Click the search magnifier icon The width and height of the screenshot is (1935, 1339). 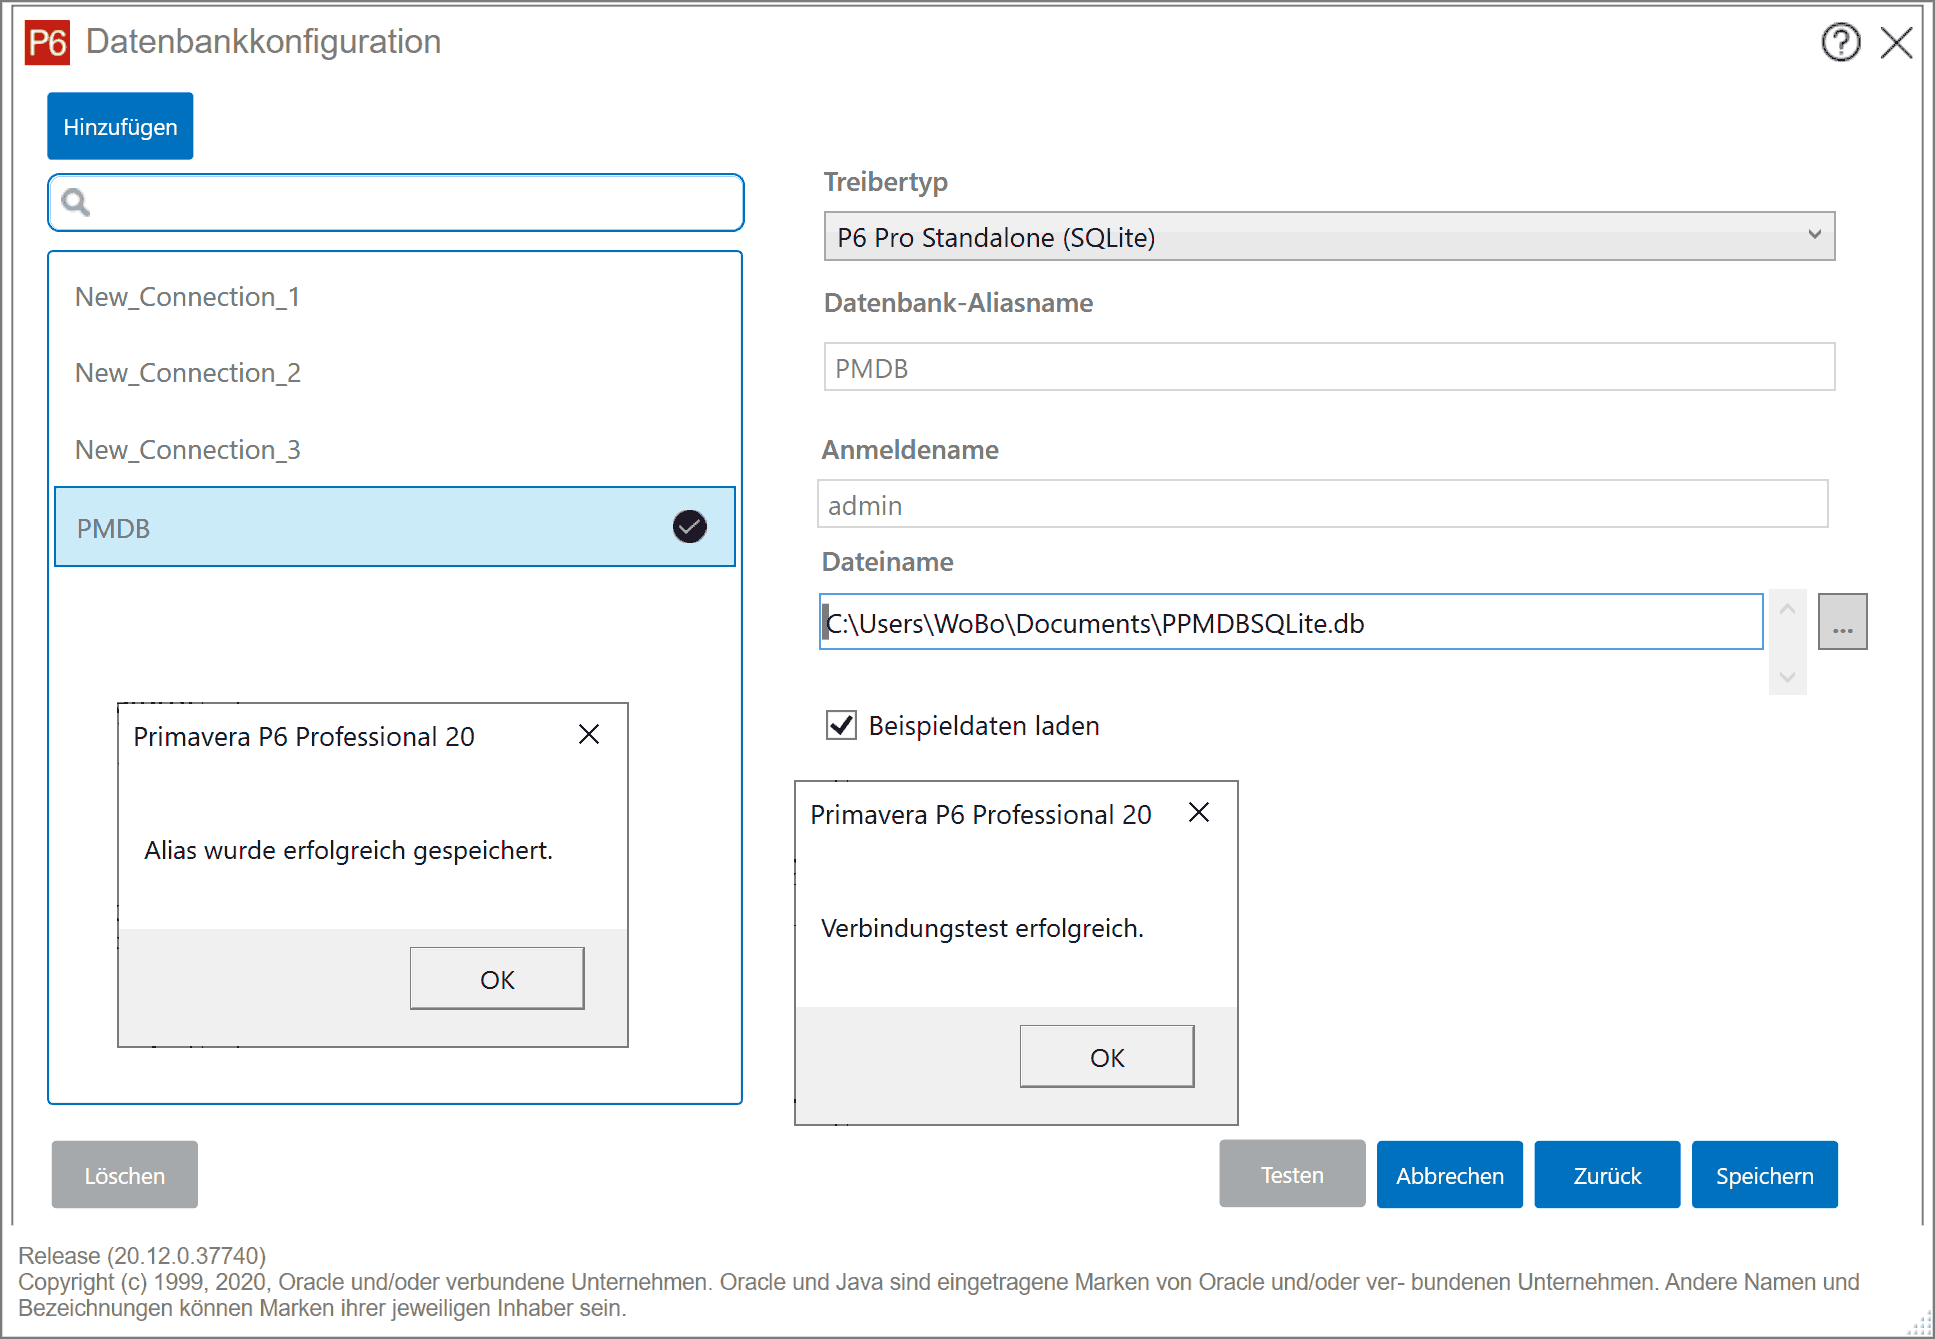pos(76,203)
